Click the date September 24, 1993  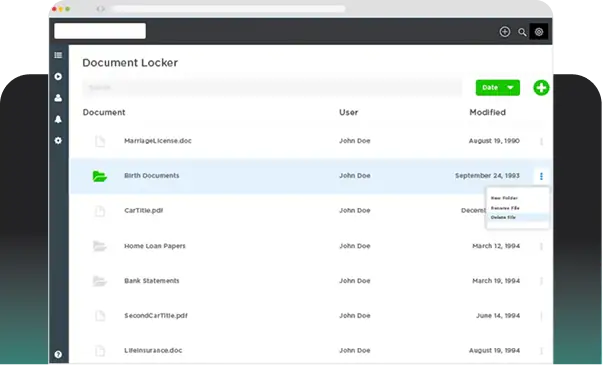[x=487, y=176]
